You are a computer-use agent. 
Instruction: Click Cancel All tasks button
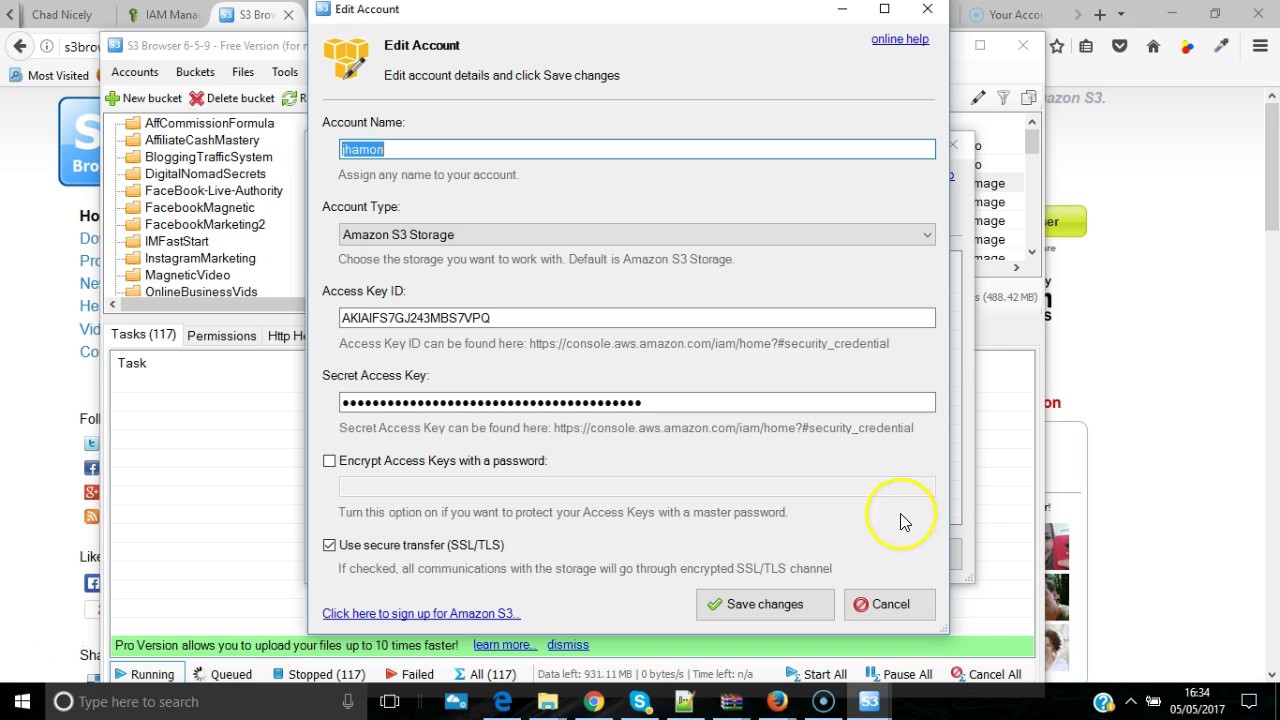coord(986,674)
